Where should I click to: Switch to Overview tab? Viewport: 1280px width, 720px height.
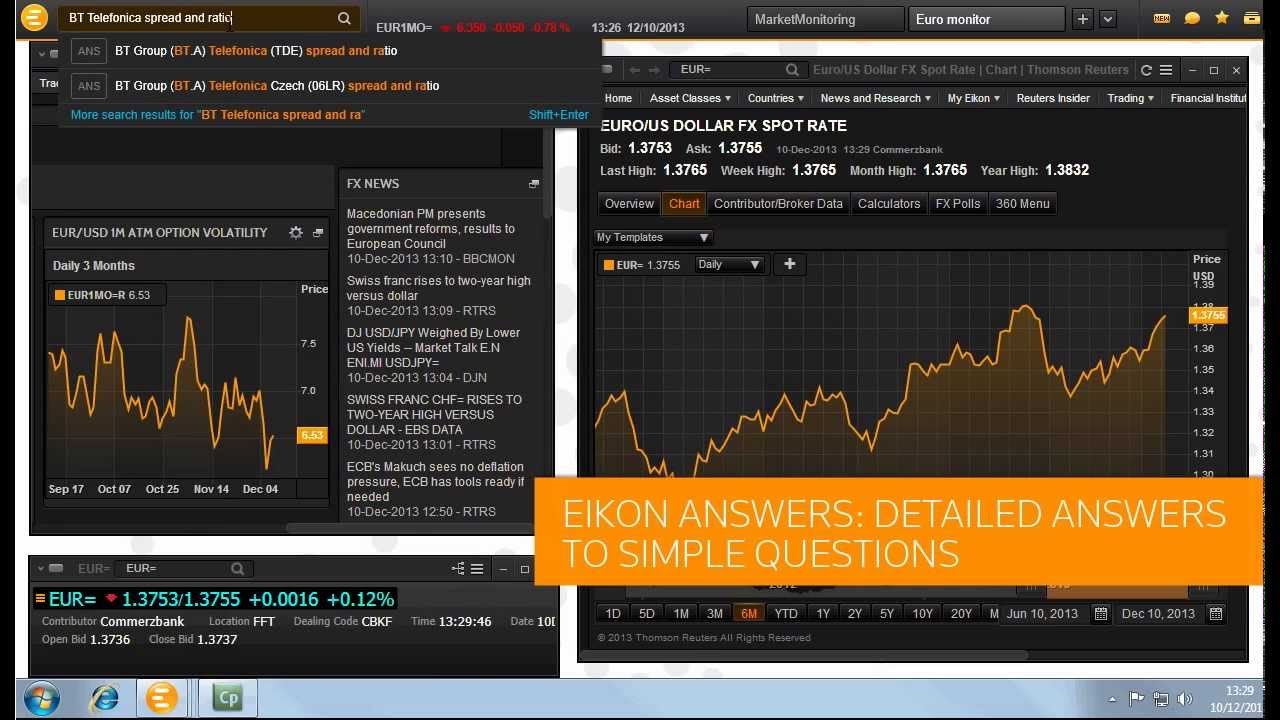click(629, 204)
